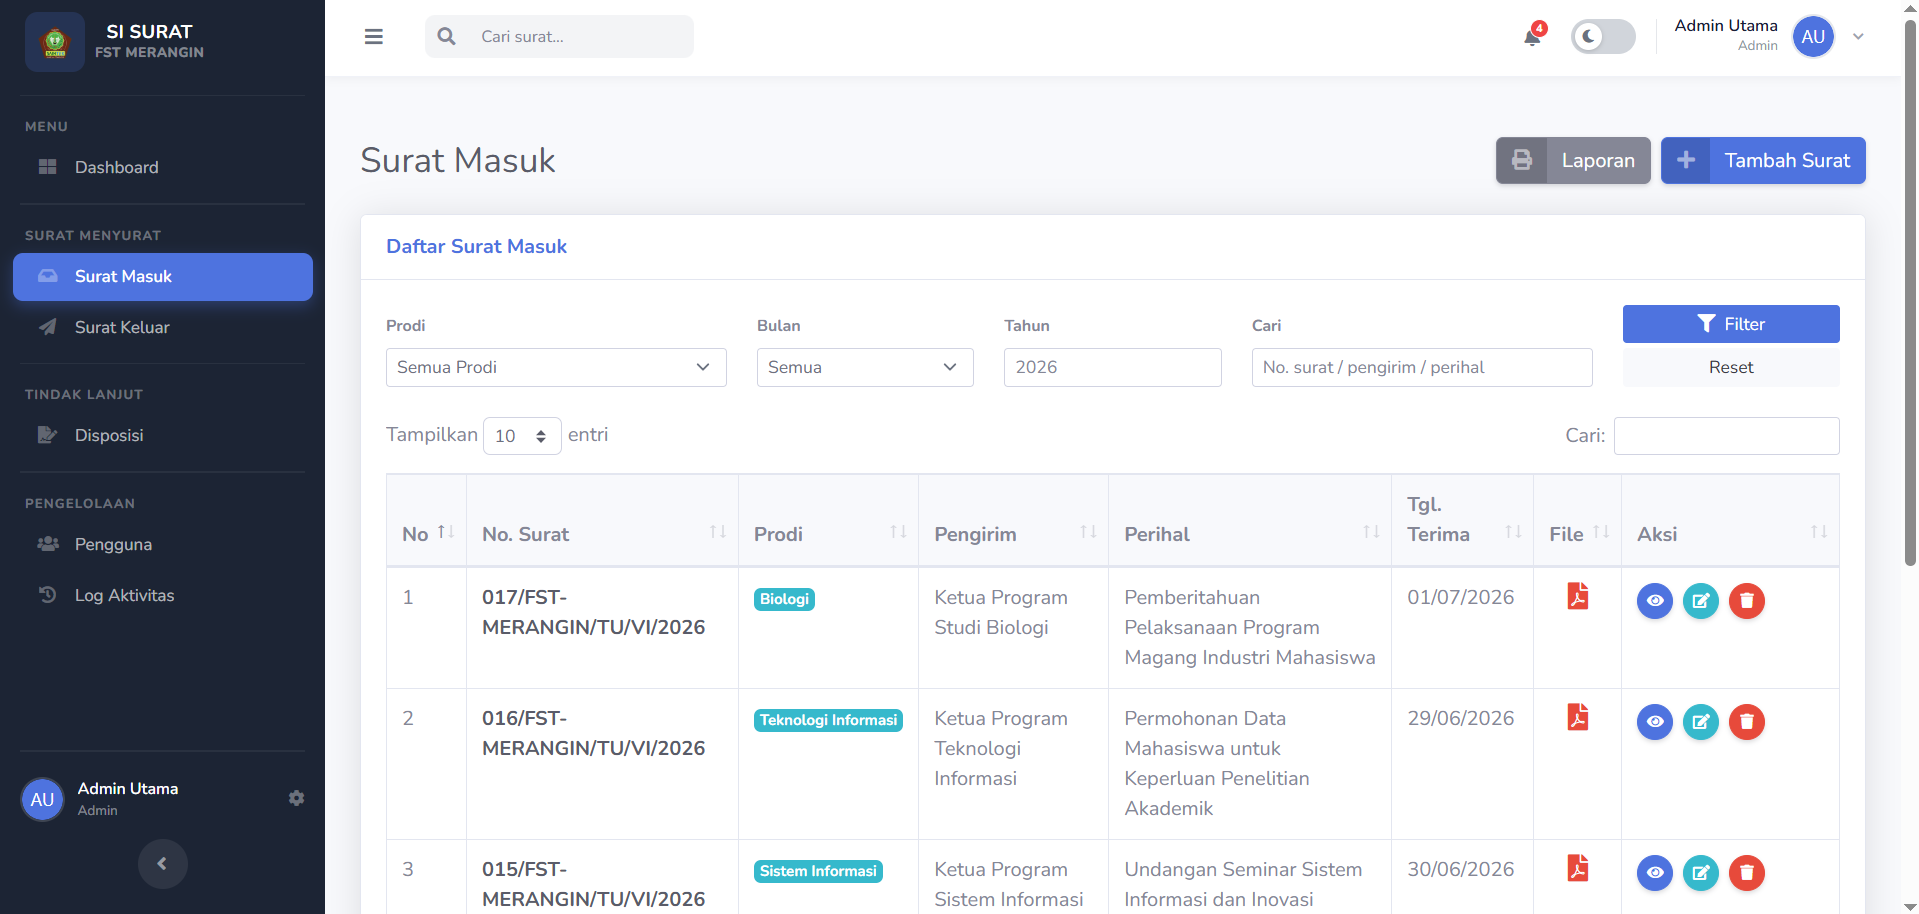Open the notifications bell icon

(1532, 37)
